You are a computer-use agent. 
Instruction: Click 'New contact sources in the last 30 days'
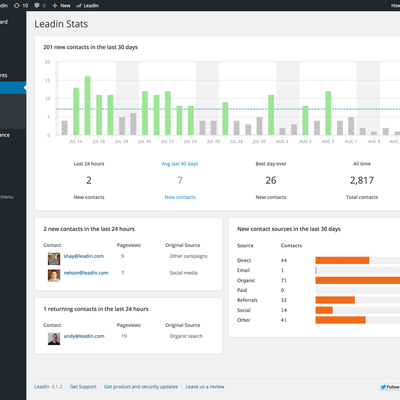pyautogui.click(x=289, y=229)
